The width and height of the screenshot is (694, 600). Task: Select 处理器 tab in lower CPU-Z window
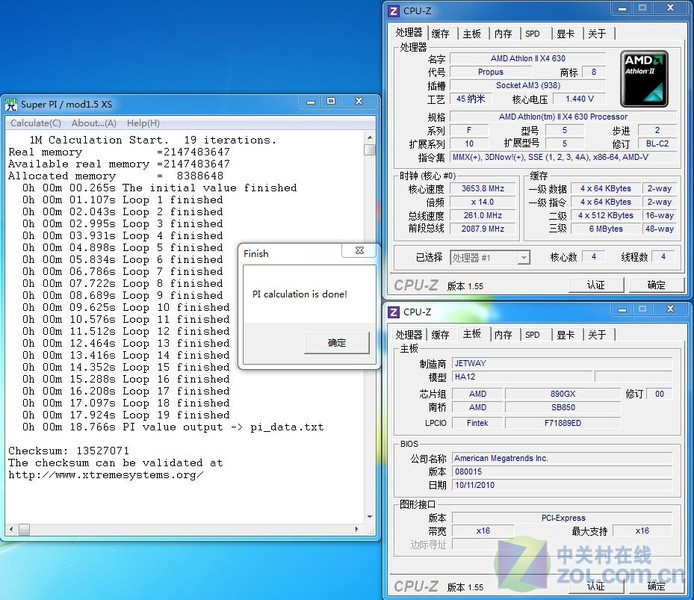(x=409, y=335)
